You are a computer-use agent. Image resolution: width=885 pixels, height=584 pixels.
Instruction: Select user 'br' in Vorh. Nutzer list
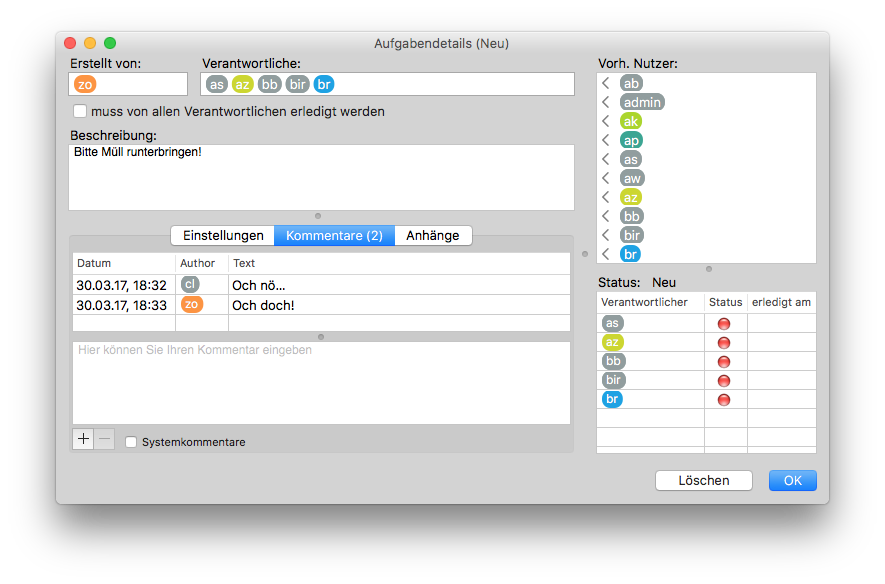tap(630, 254)
